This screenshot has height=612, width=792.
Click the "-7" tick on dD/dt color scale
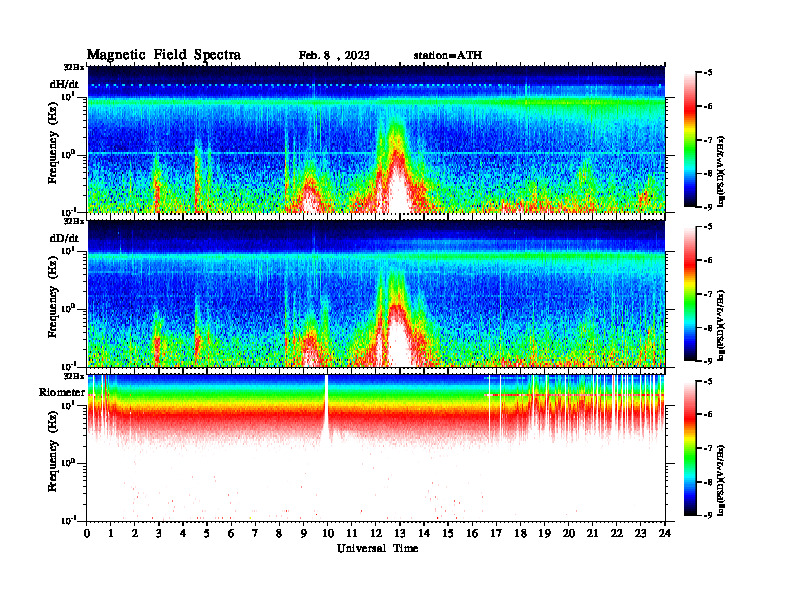(708, 294)
